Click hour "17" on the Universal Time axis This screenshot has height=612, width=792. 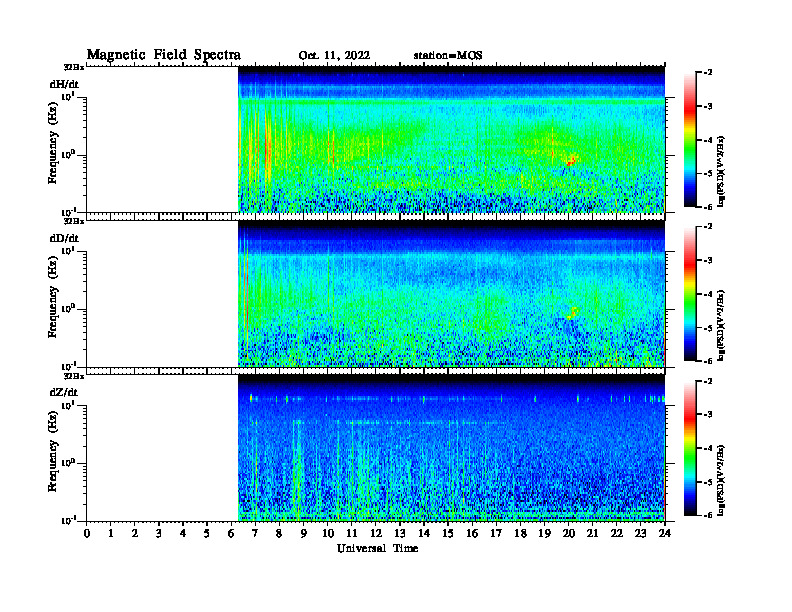click(x=496, y=534)
